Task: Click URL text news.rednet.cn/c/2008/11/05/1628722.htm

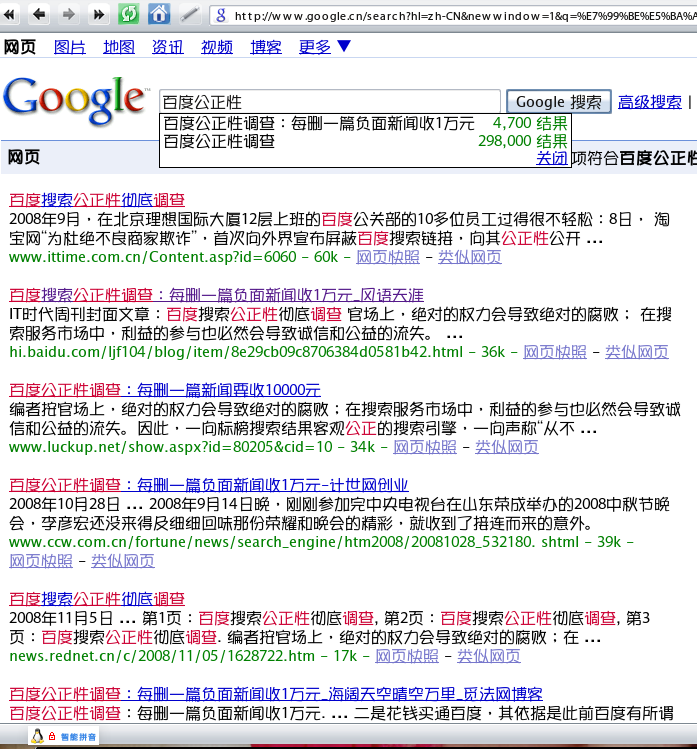Action: point(162,656)
